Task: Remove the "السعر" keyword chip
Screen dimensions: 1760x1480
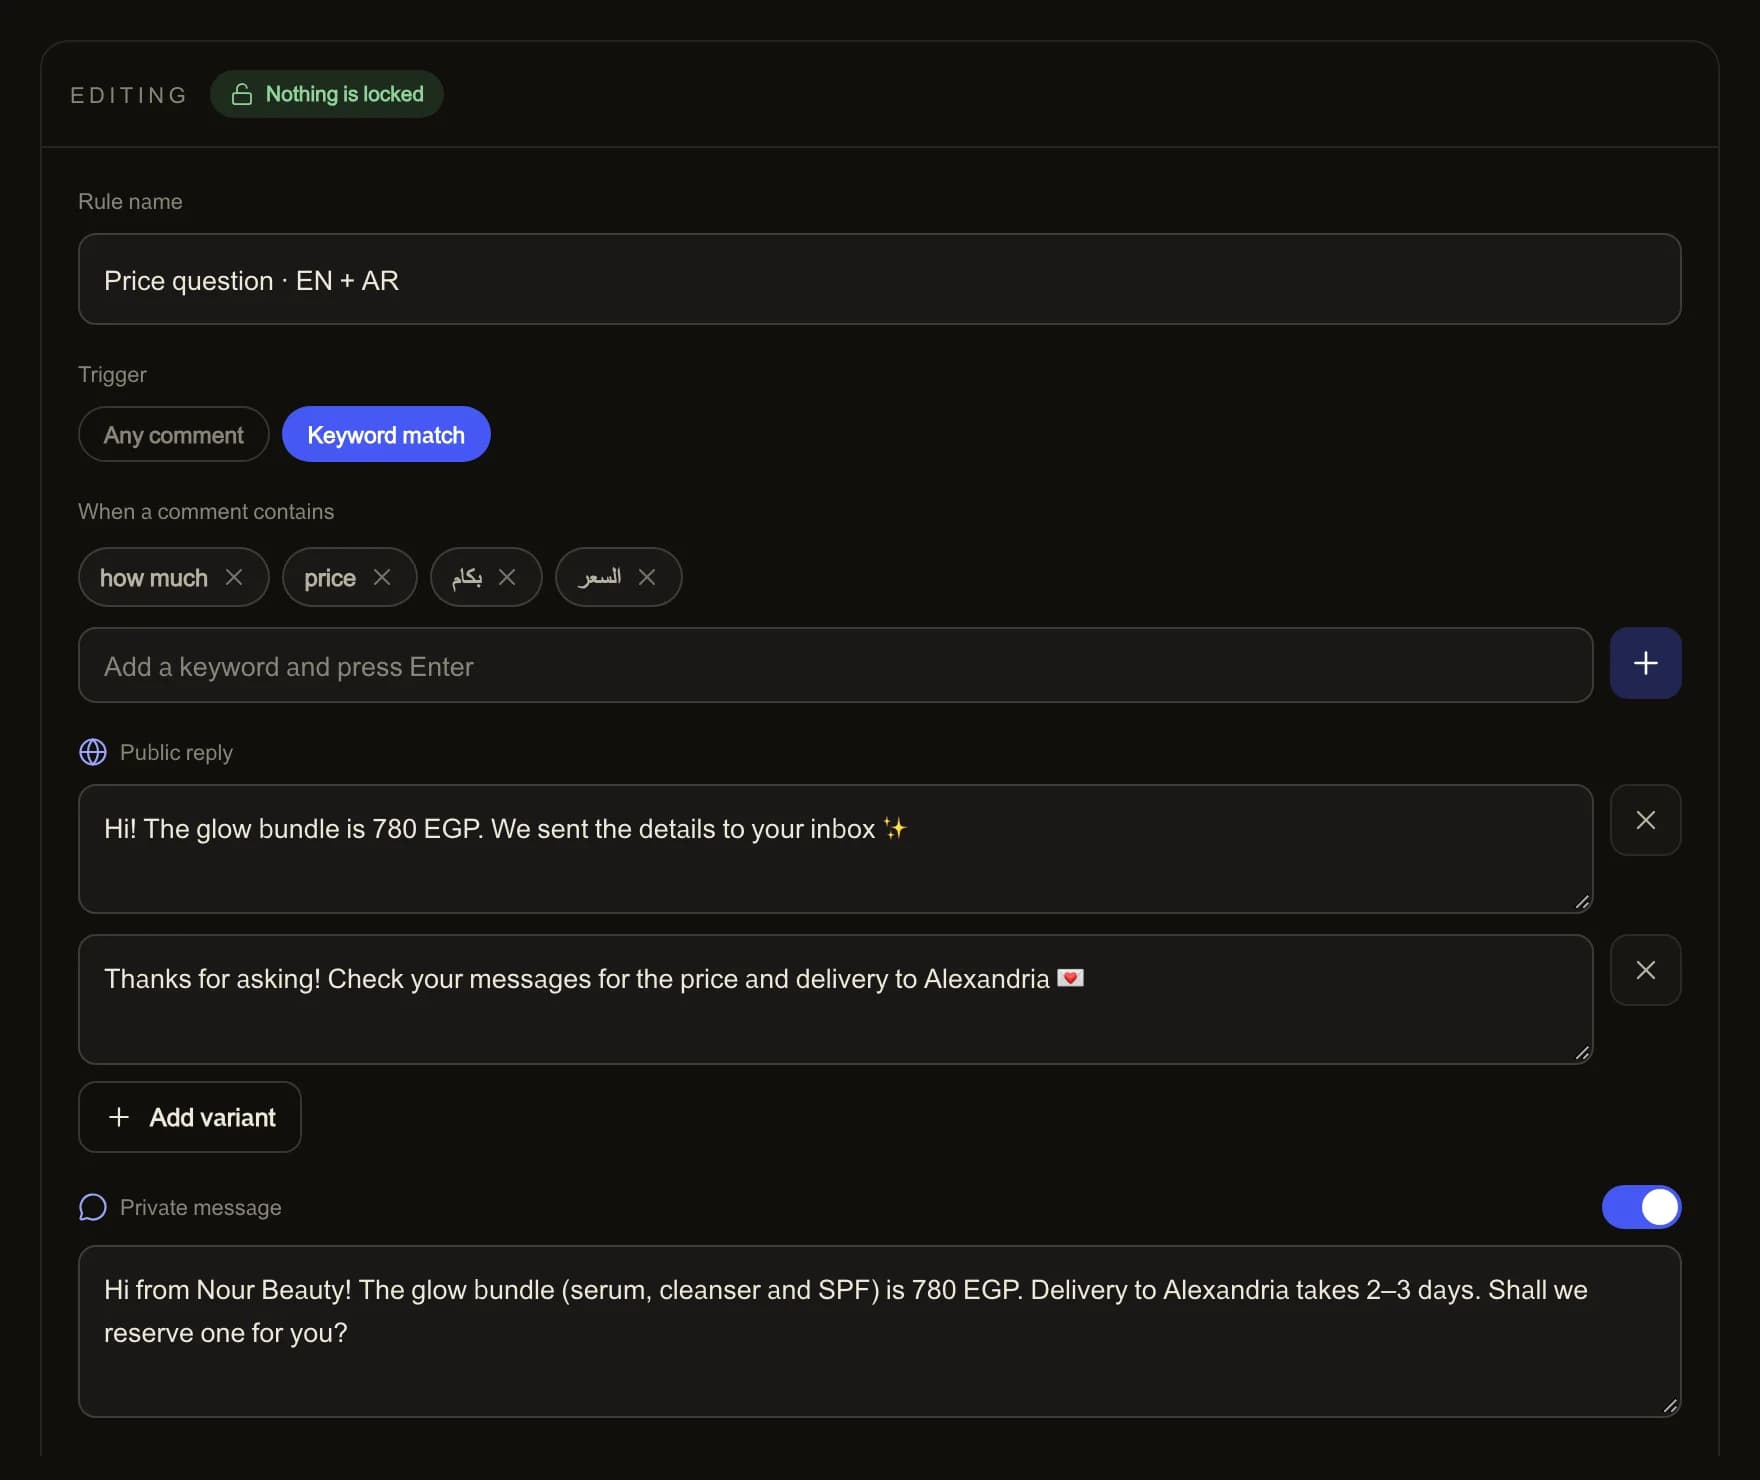Action: point(647,577)
